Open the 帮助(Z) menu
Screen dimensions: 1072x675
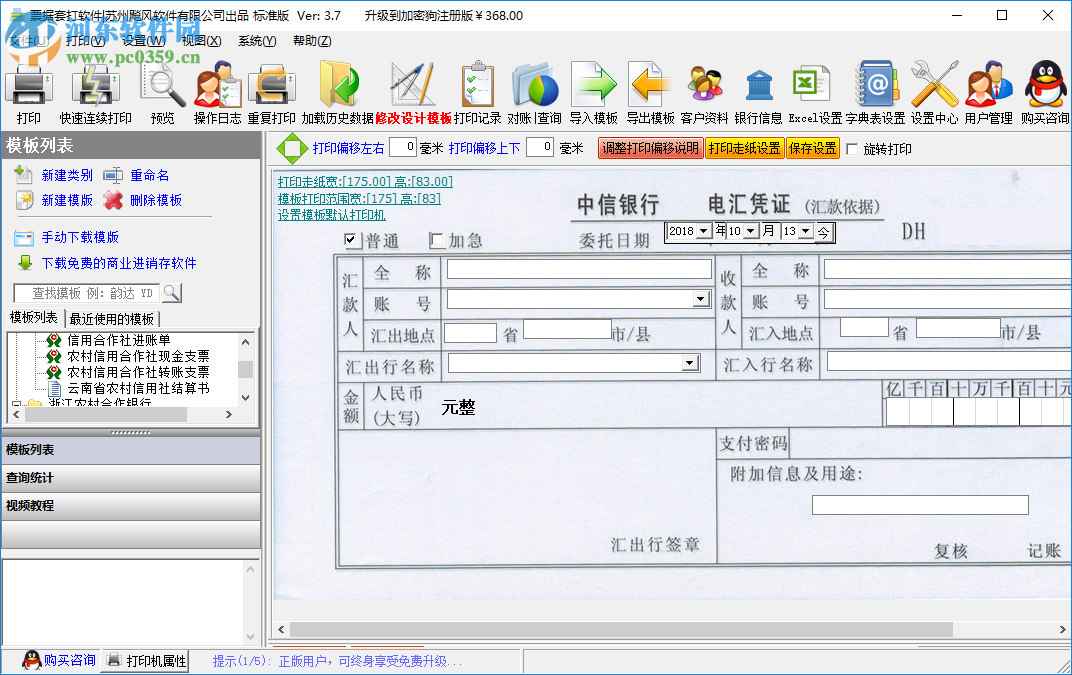(x=312, y=41)
